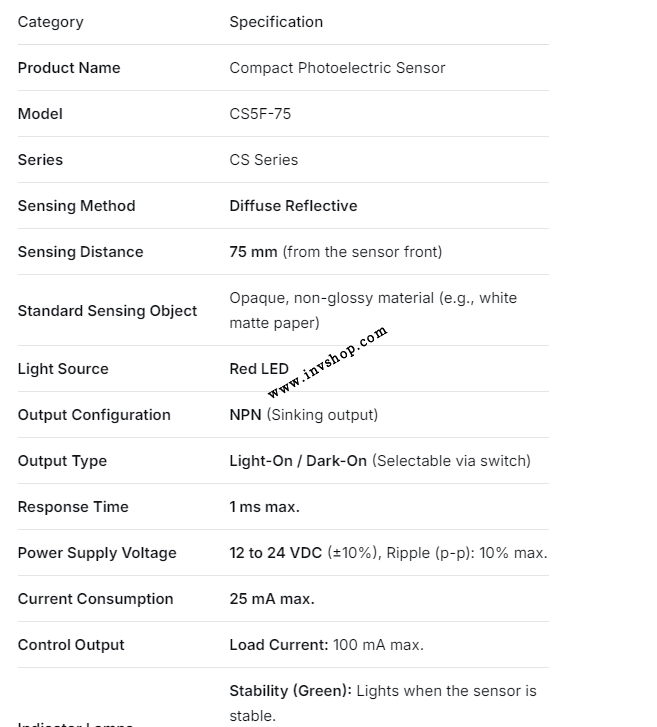The width and height of the screenshot is (657, 727).
Task: Click the 1 ms max. response time
Action: point(264,507)
